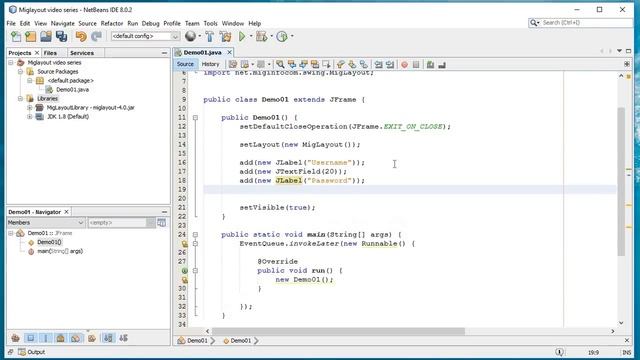Open the Tools menu
The image size is (640, 360).
click(x=210, y=23)
